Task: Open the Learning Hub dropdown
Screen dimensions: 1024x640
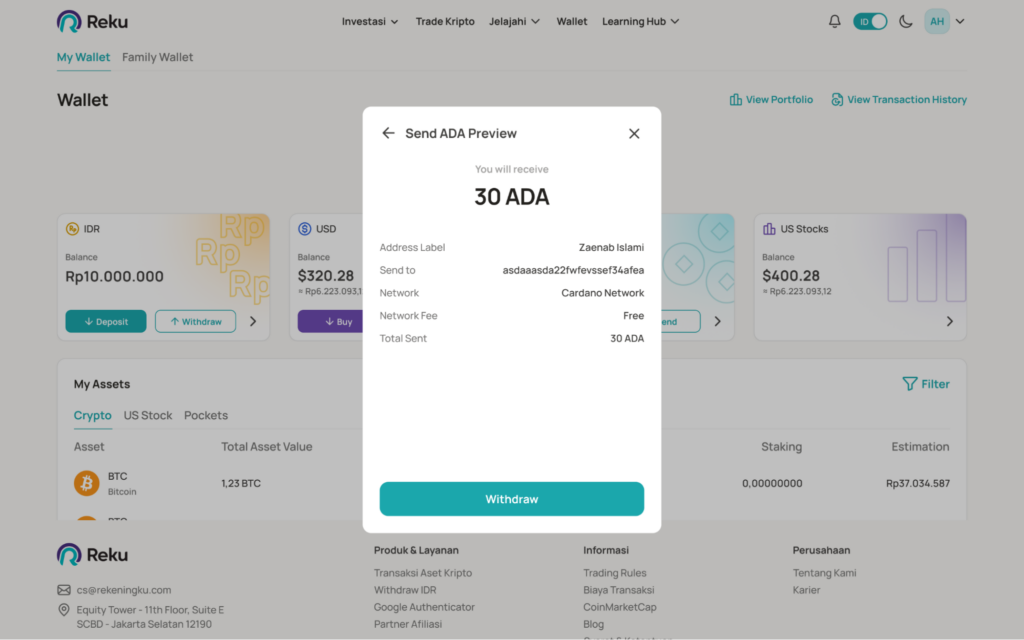Action: tap(641, 21)
